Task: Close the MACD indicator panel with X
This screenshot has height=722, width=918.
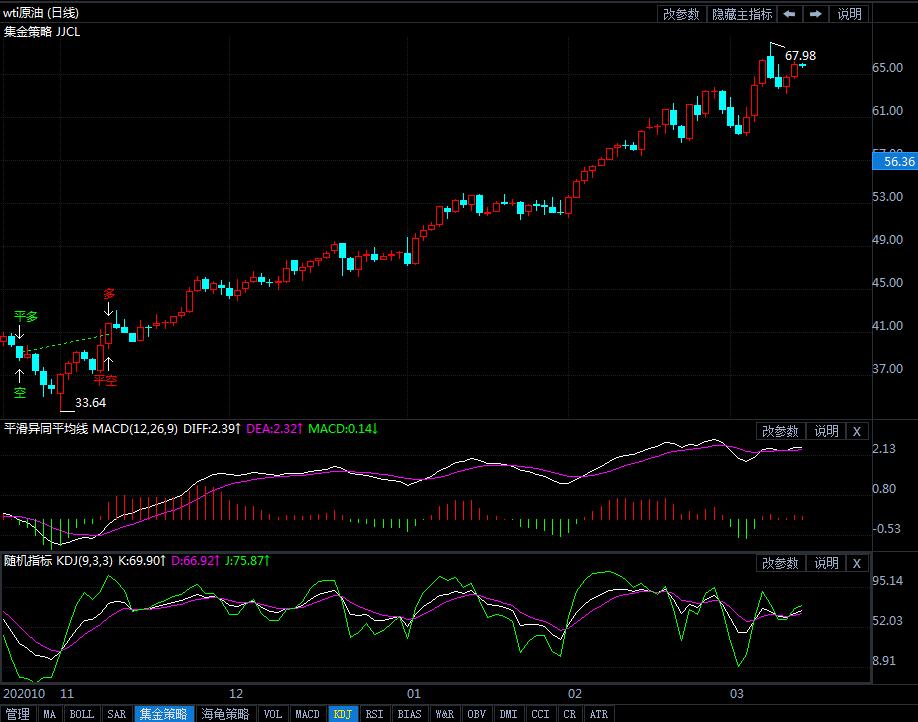Action: [857, 431]
